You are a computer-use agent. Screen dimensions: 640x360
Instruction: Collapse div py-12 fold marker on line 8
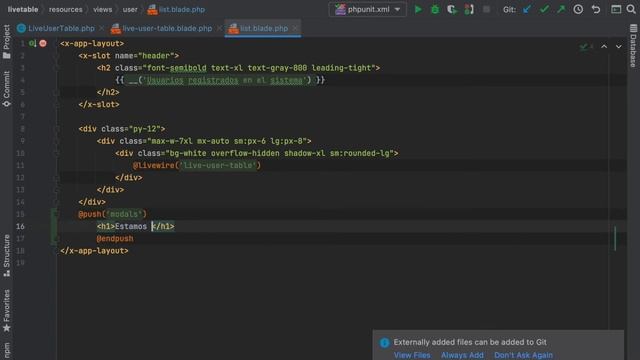[57, 129]
